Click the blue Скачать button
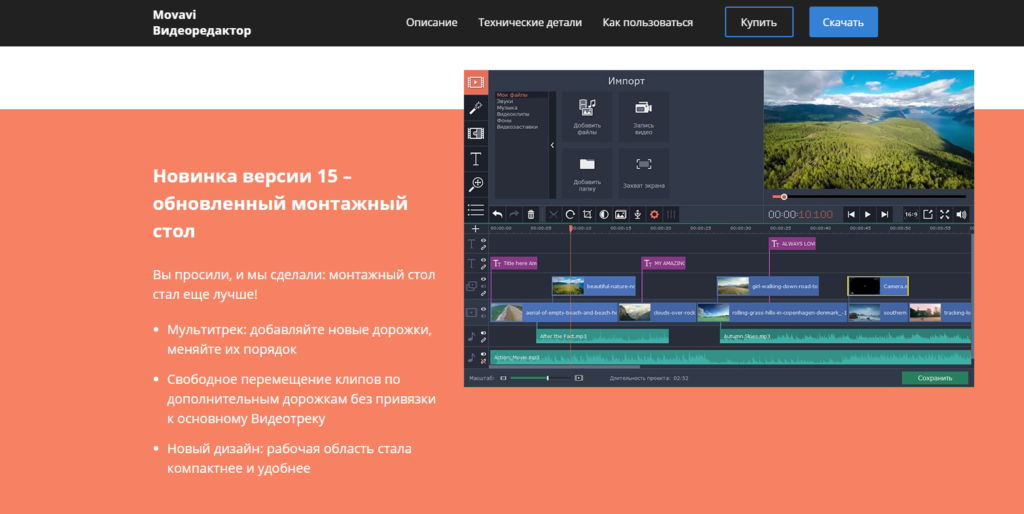 [x=843, y=22]
